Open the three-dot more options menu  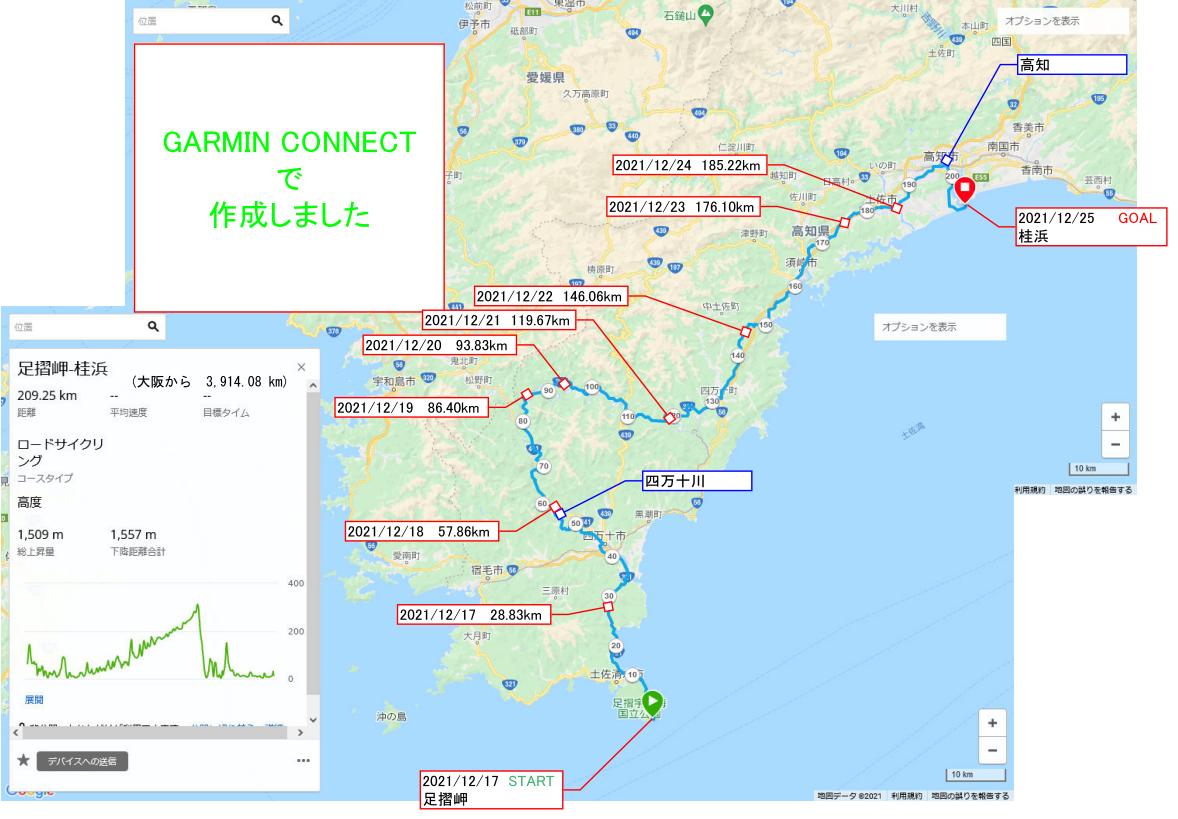[x=304, y=760]
